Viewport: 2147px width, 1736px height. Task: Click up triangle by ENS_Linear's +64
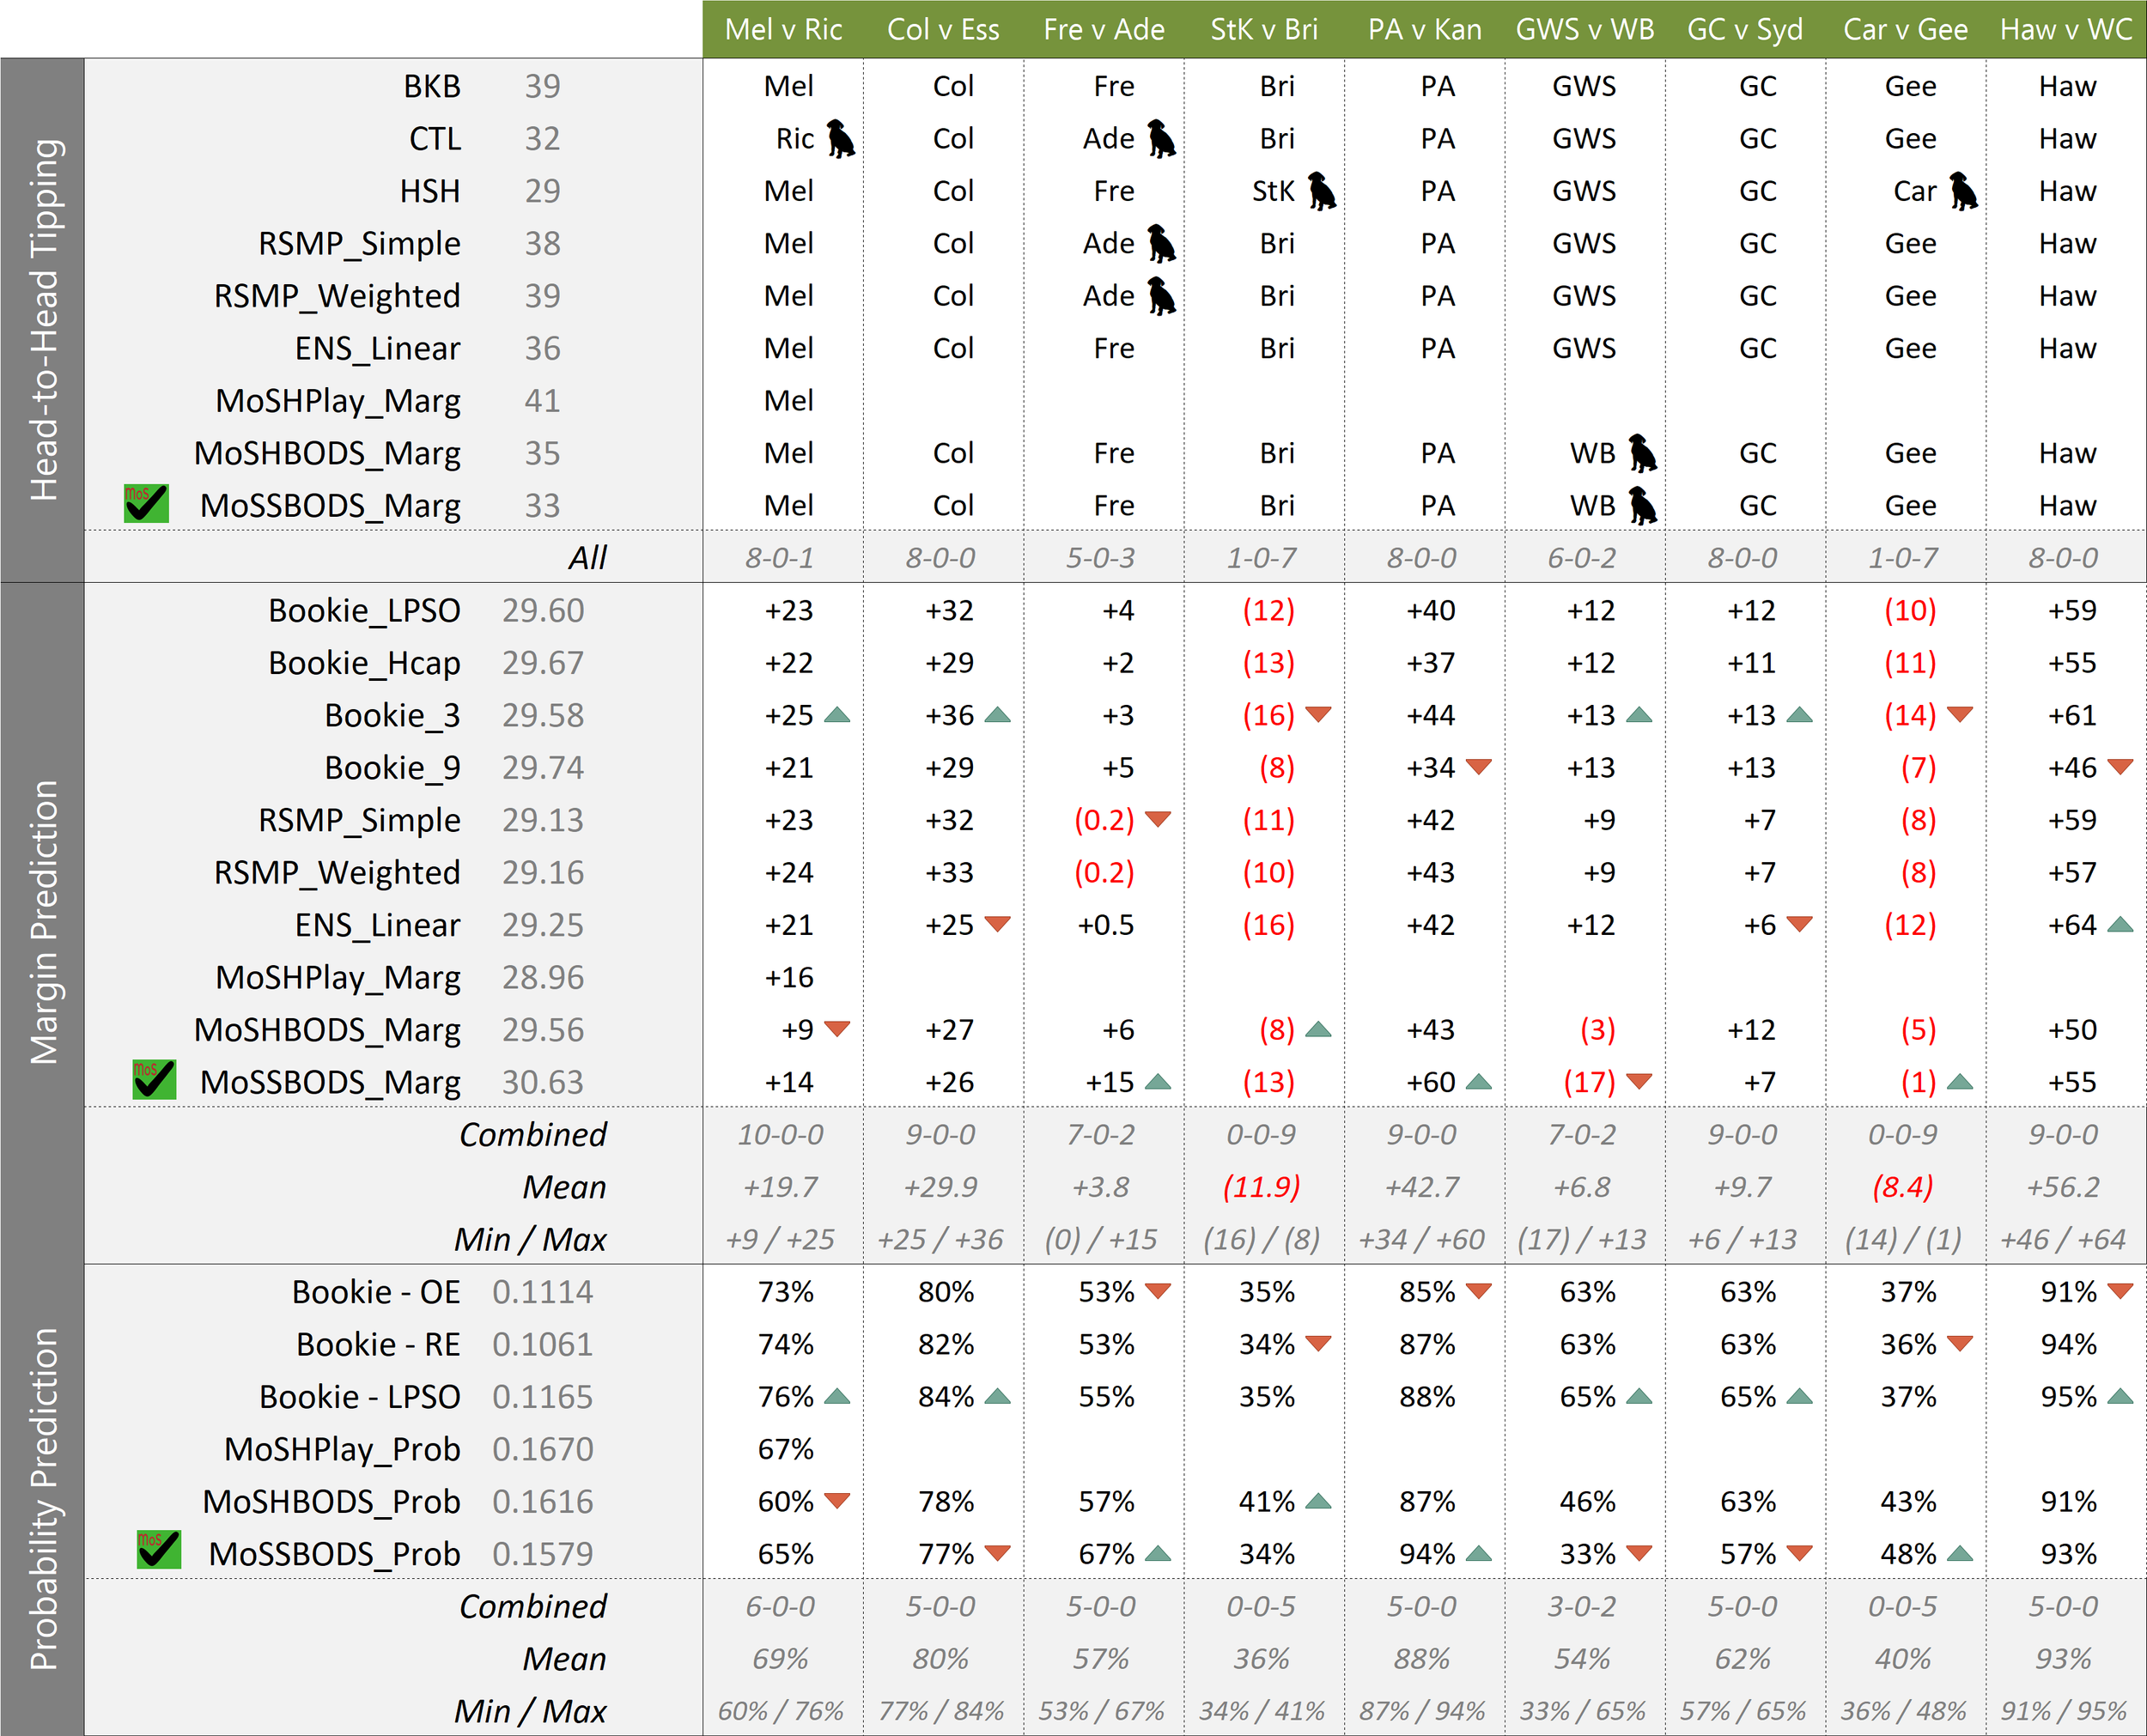tap(2120, 925)
